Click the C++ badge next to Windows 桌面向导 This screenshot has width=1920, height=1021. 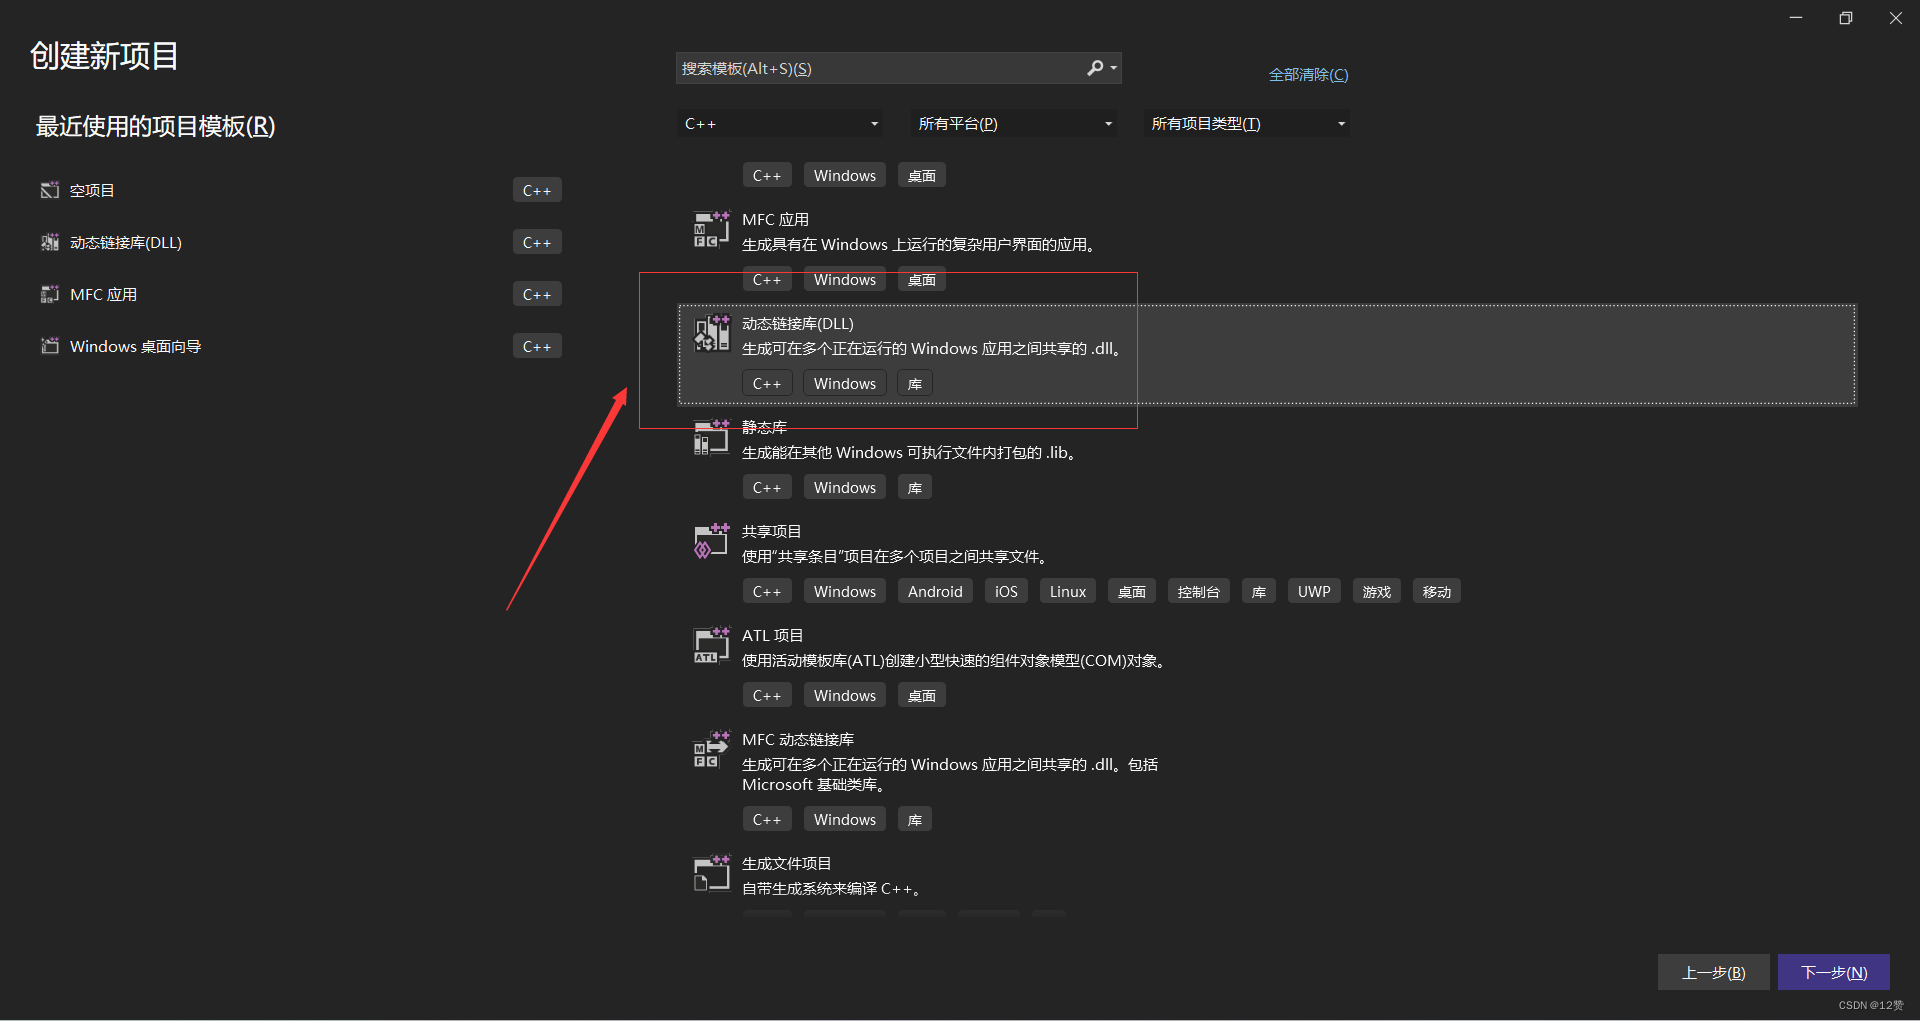(x=537, y=346)
